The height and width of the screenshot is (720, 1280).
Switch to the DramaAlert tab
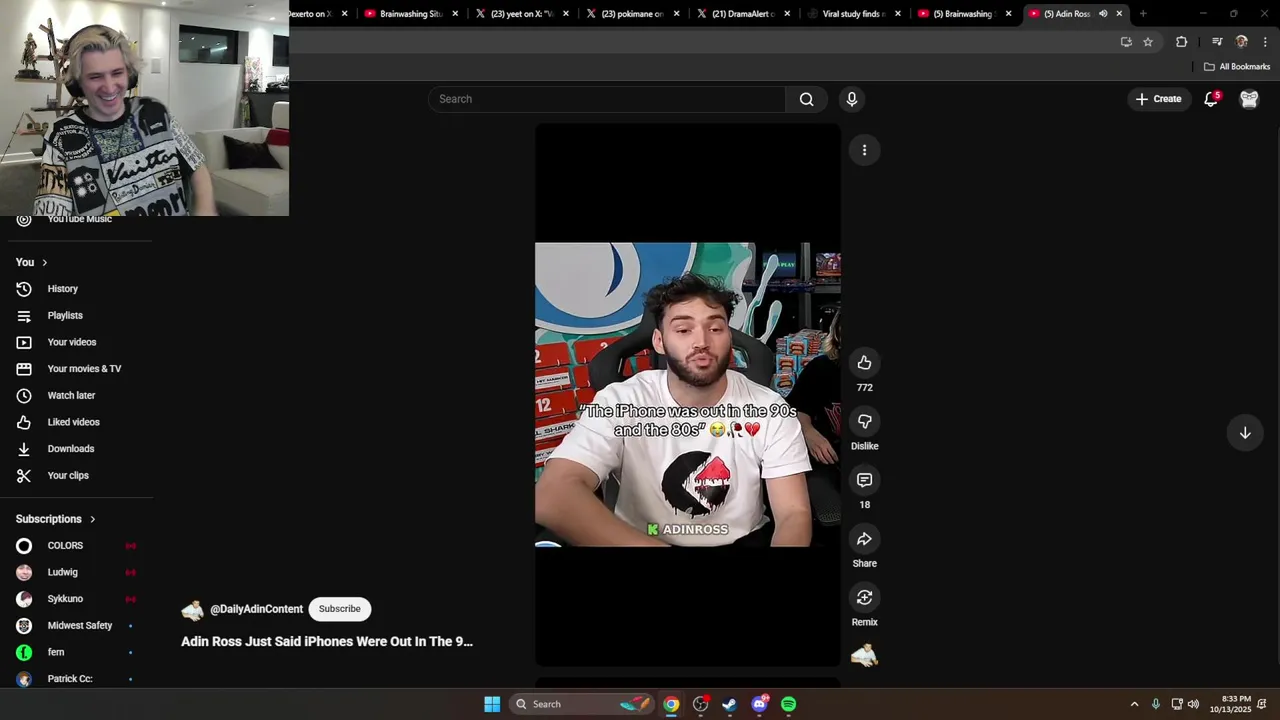742,14
